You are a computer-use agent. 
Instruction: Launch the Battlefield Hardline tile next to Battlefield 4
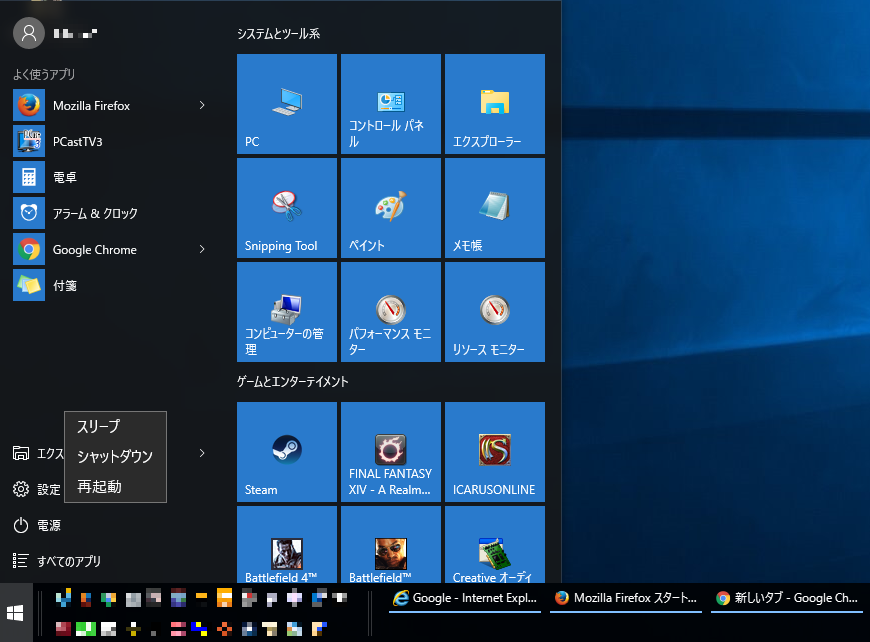(x=391, y=544)
